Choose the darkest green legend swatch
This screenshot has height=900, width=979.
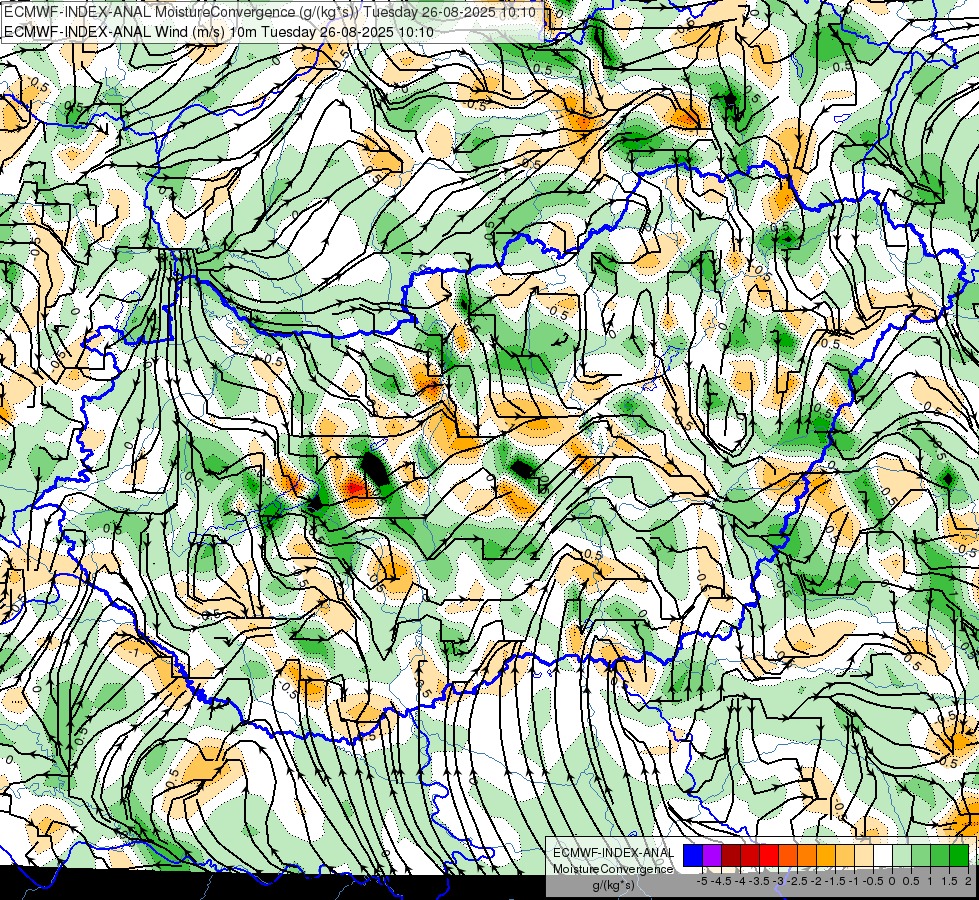(959, 856)
